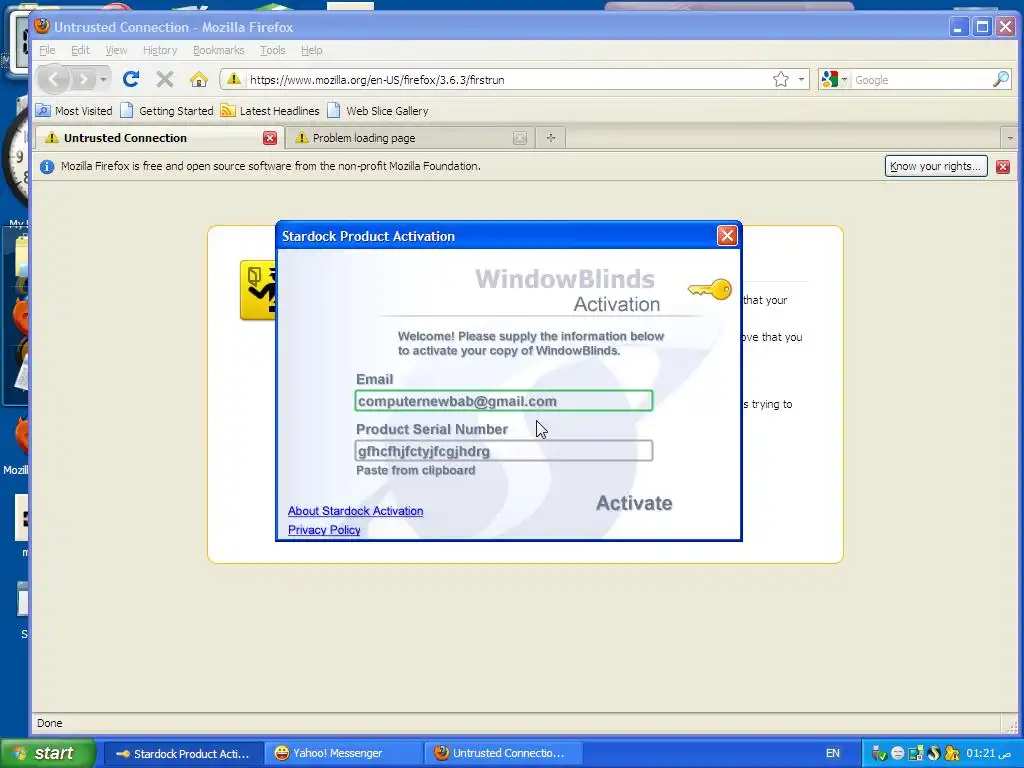1024x768 pixels.
Task: Switch to Stardock Product Activation taskbar button
Action: [184, 754]
